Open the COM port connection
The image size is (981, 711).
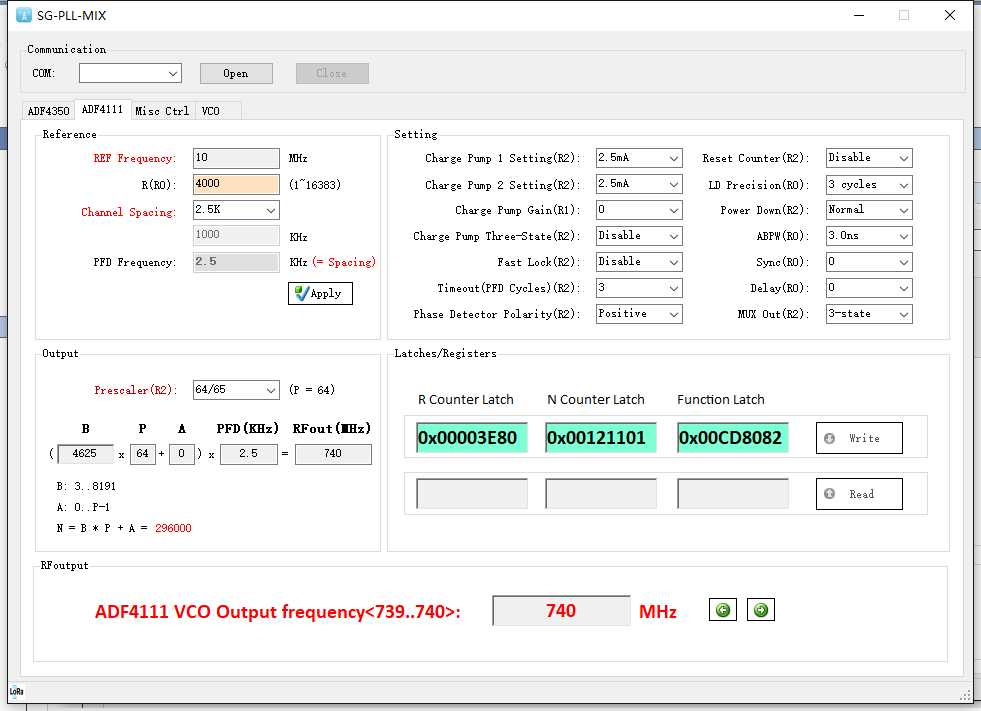[x=236, y=73]
